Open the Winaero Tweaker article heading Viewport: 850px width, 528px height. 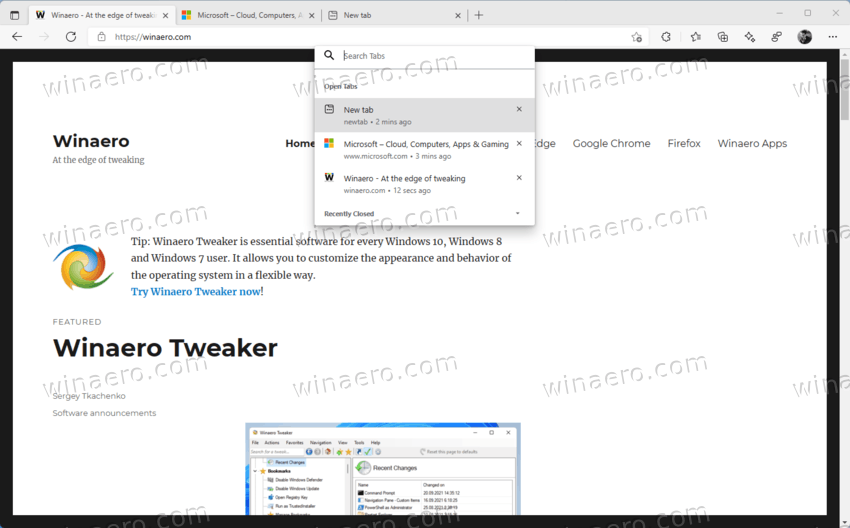pos(165,347)
